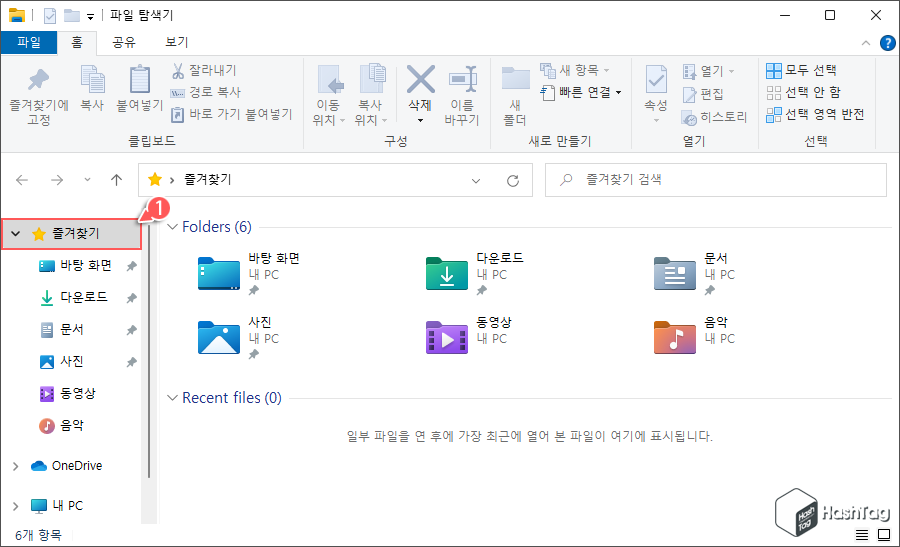The image size is (900, 547).
Task: Expand the address bar history dropdown
Action: pos(476,181)
